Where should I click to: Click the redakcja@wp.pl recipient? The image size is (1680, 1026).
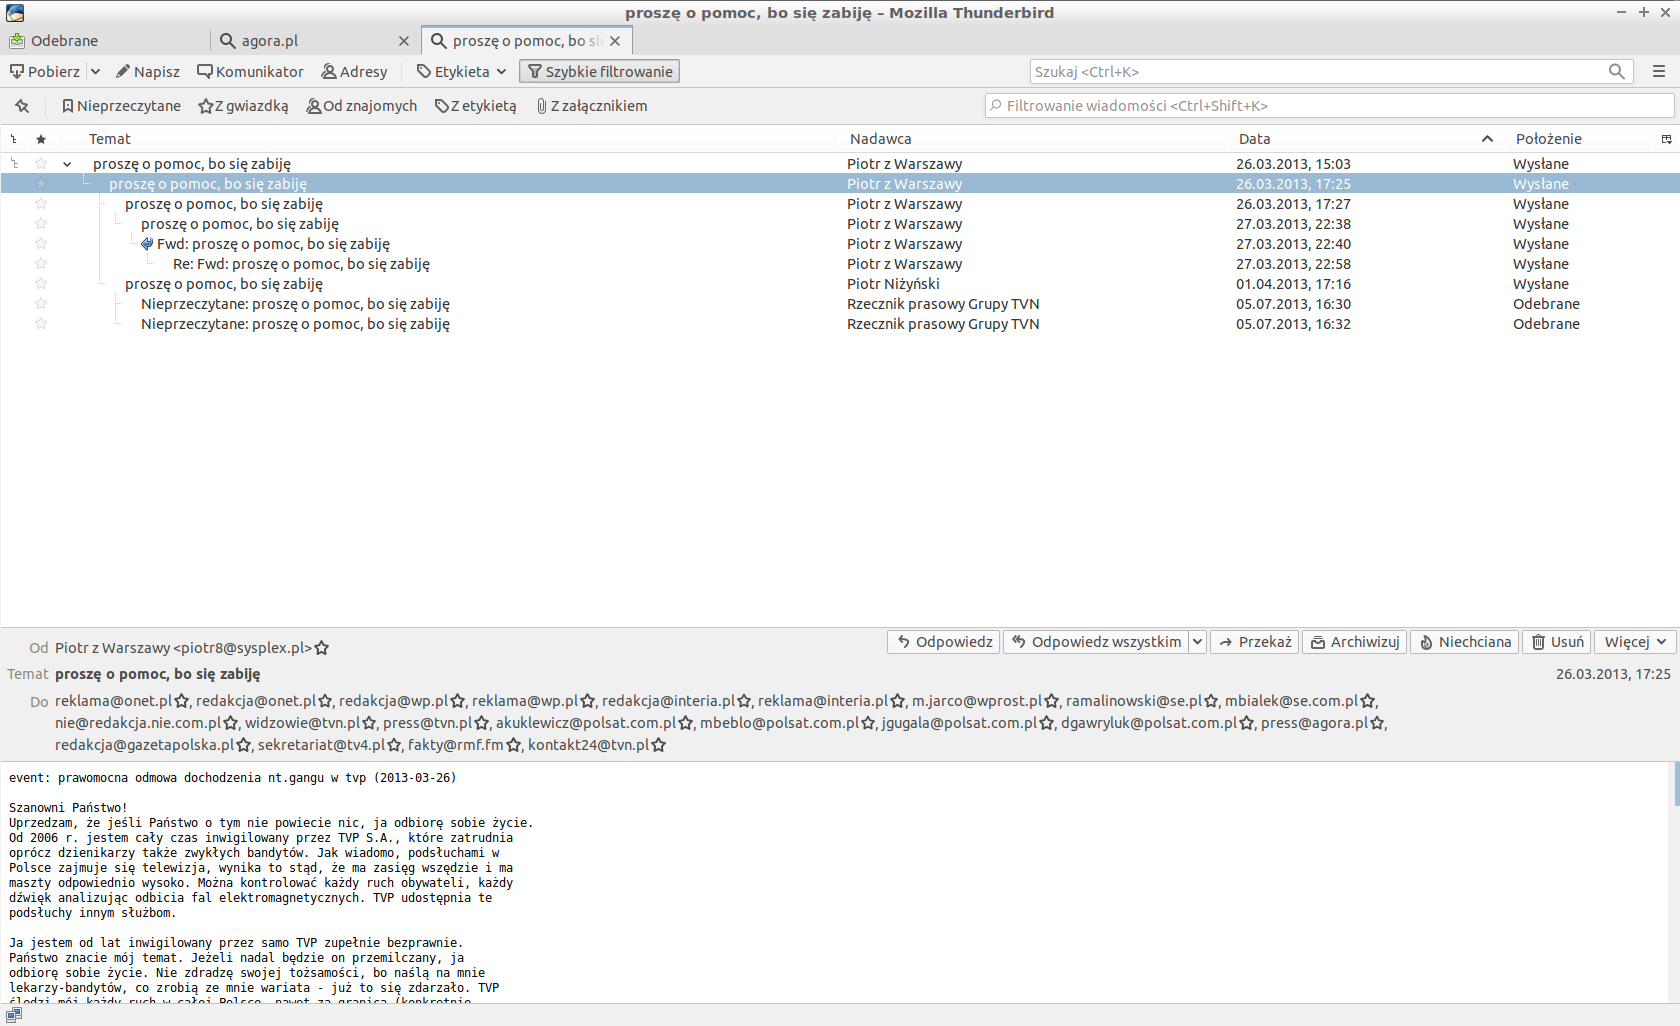tap(393, 701)
